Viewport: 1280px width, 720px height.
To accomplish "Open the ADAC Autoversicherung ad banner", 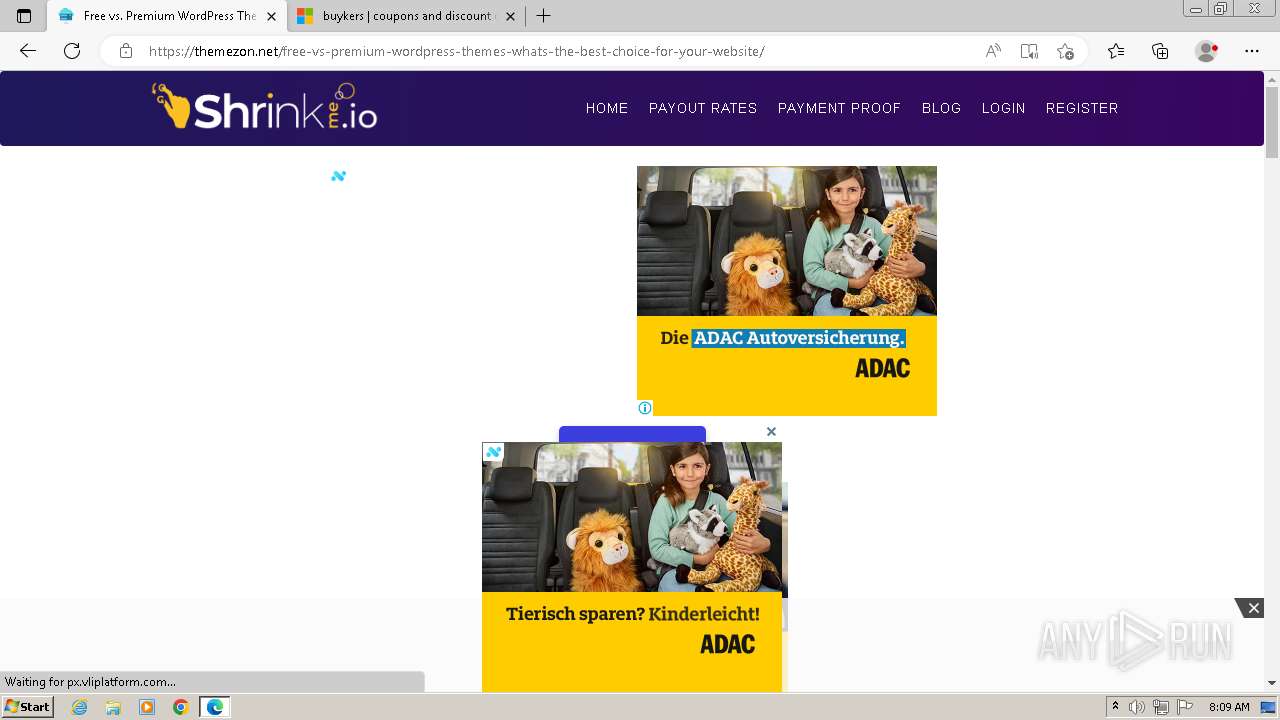I will 787,291.
